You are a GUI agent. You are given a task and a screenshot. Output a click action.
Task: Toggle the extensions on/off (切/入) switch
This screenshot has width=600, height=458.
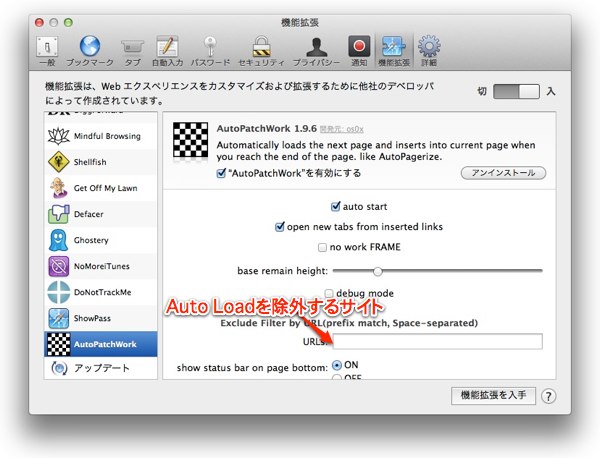click(516, 91)
